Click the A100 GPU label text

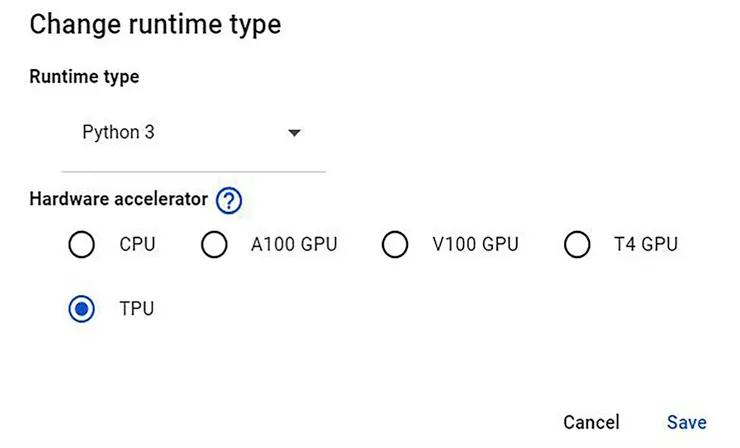(x=292, y=245)
